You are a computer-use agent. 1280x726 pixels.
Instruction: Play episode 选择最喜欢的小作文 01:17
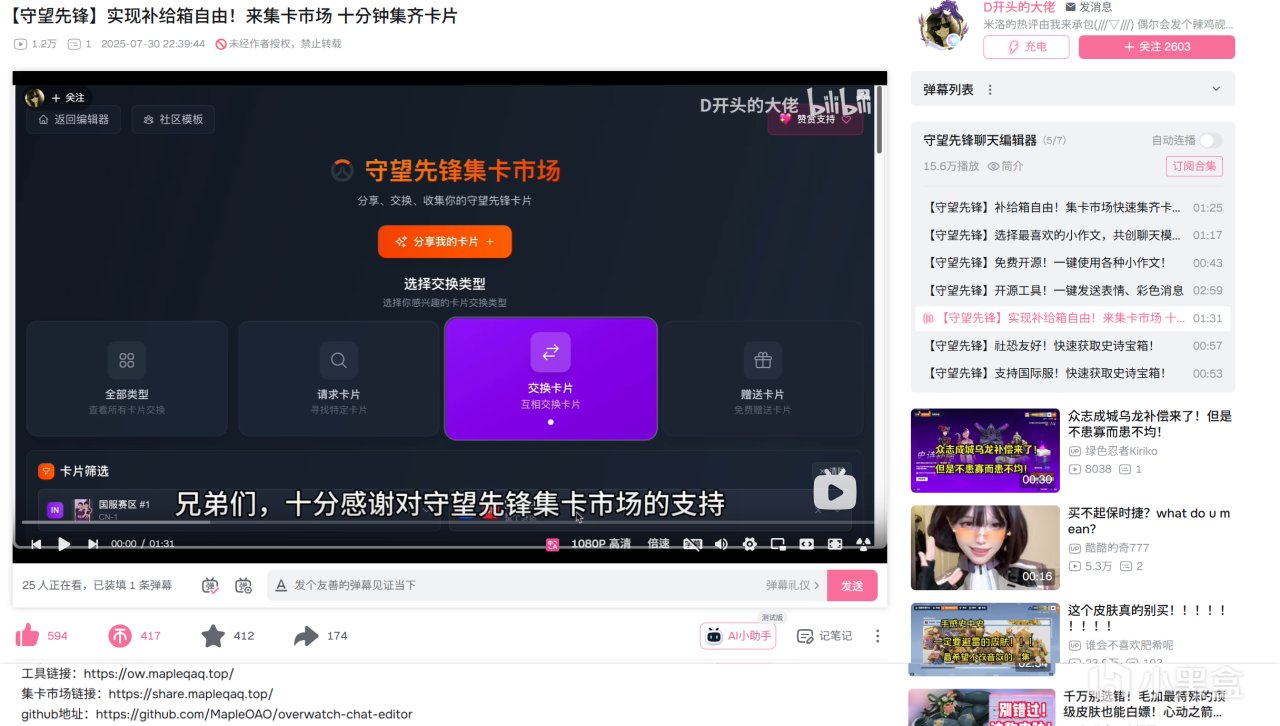pos(1073,235)
